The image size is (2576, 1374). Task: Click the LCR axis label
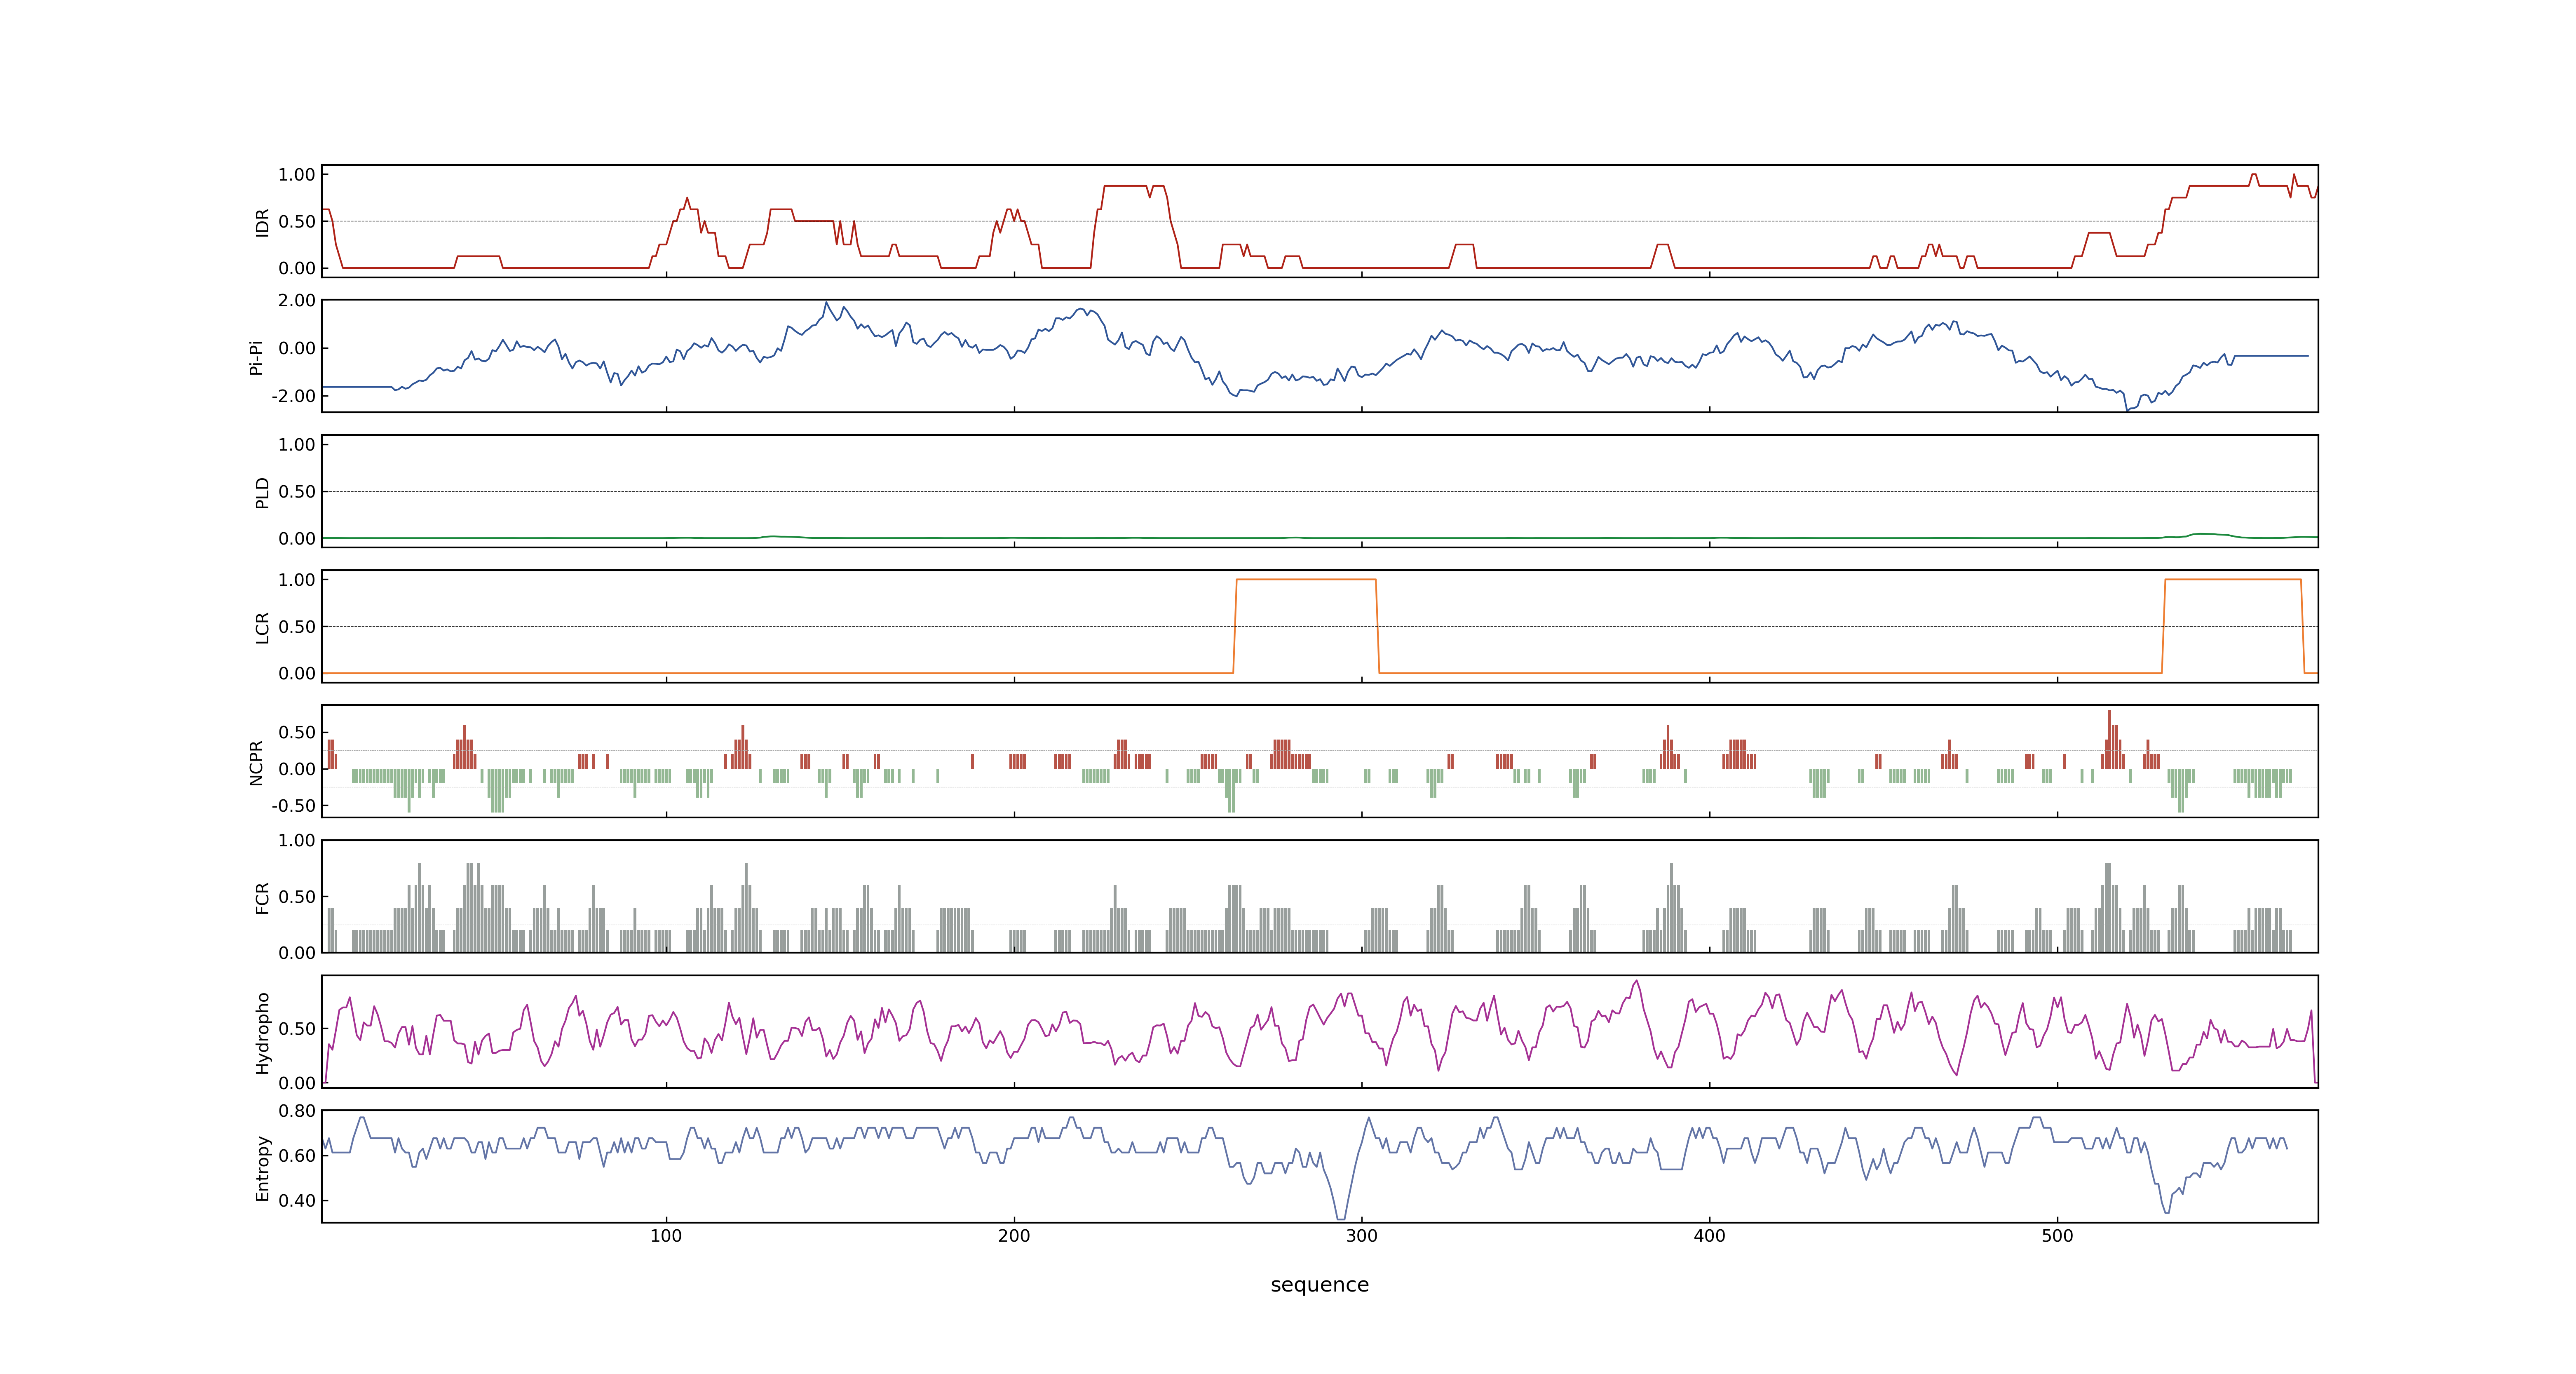[262, 627]
